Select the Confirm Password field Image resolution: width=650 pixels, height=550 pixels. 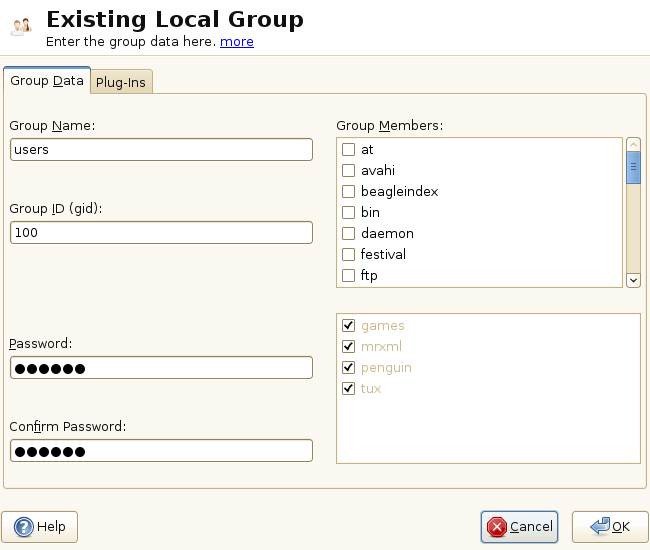tap(161, 451)
